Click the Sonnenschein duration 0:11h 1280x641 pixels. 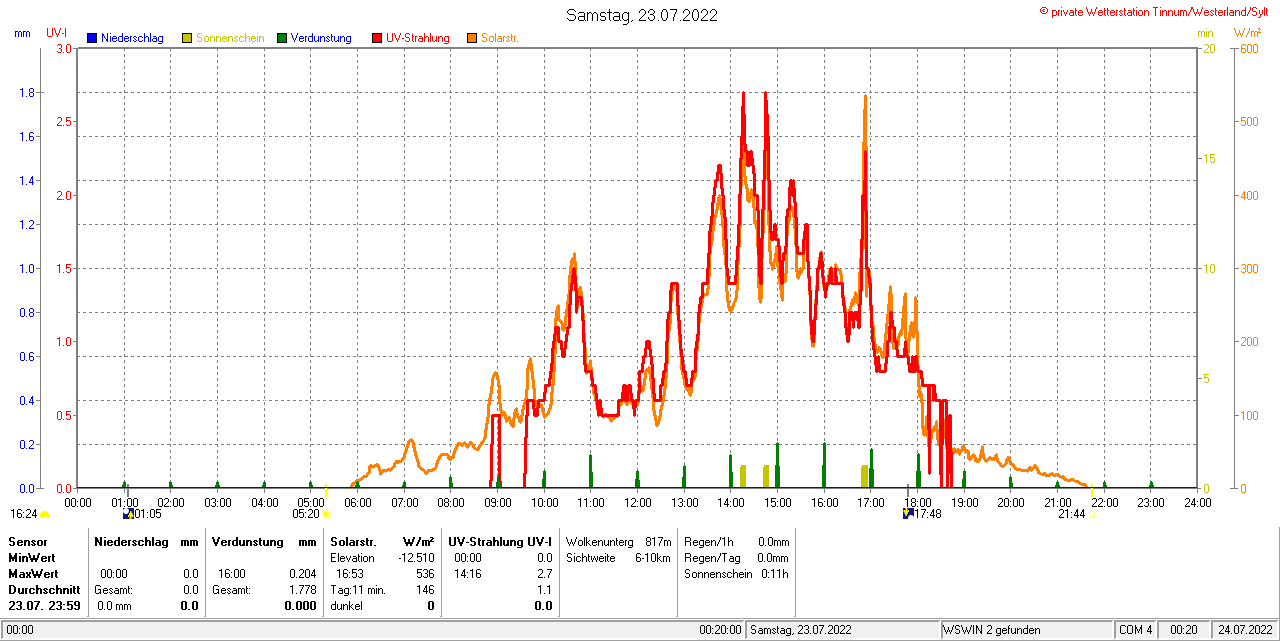pyautogui.click(x=774, y=574)
